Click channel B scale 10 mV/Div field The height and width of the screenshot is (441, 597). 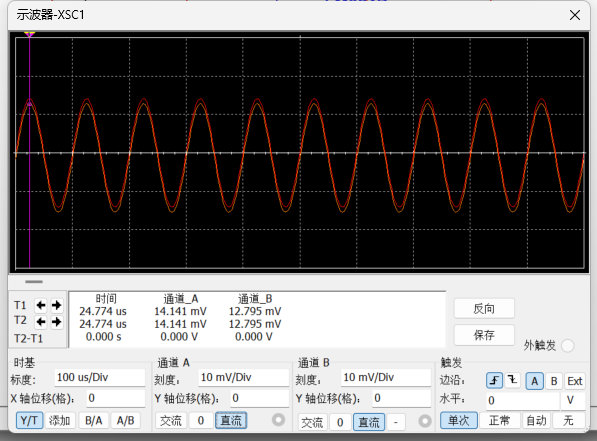click(386, 377)
